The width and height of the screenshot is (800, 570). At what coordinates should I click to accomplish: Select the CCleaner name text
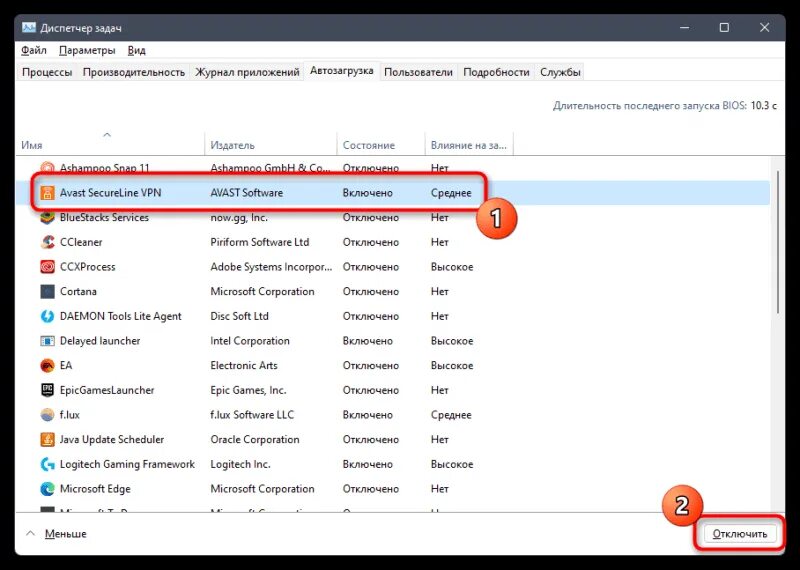tap(81, 242)
